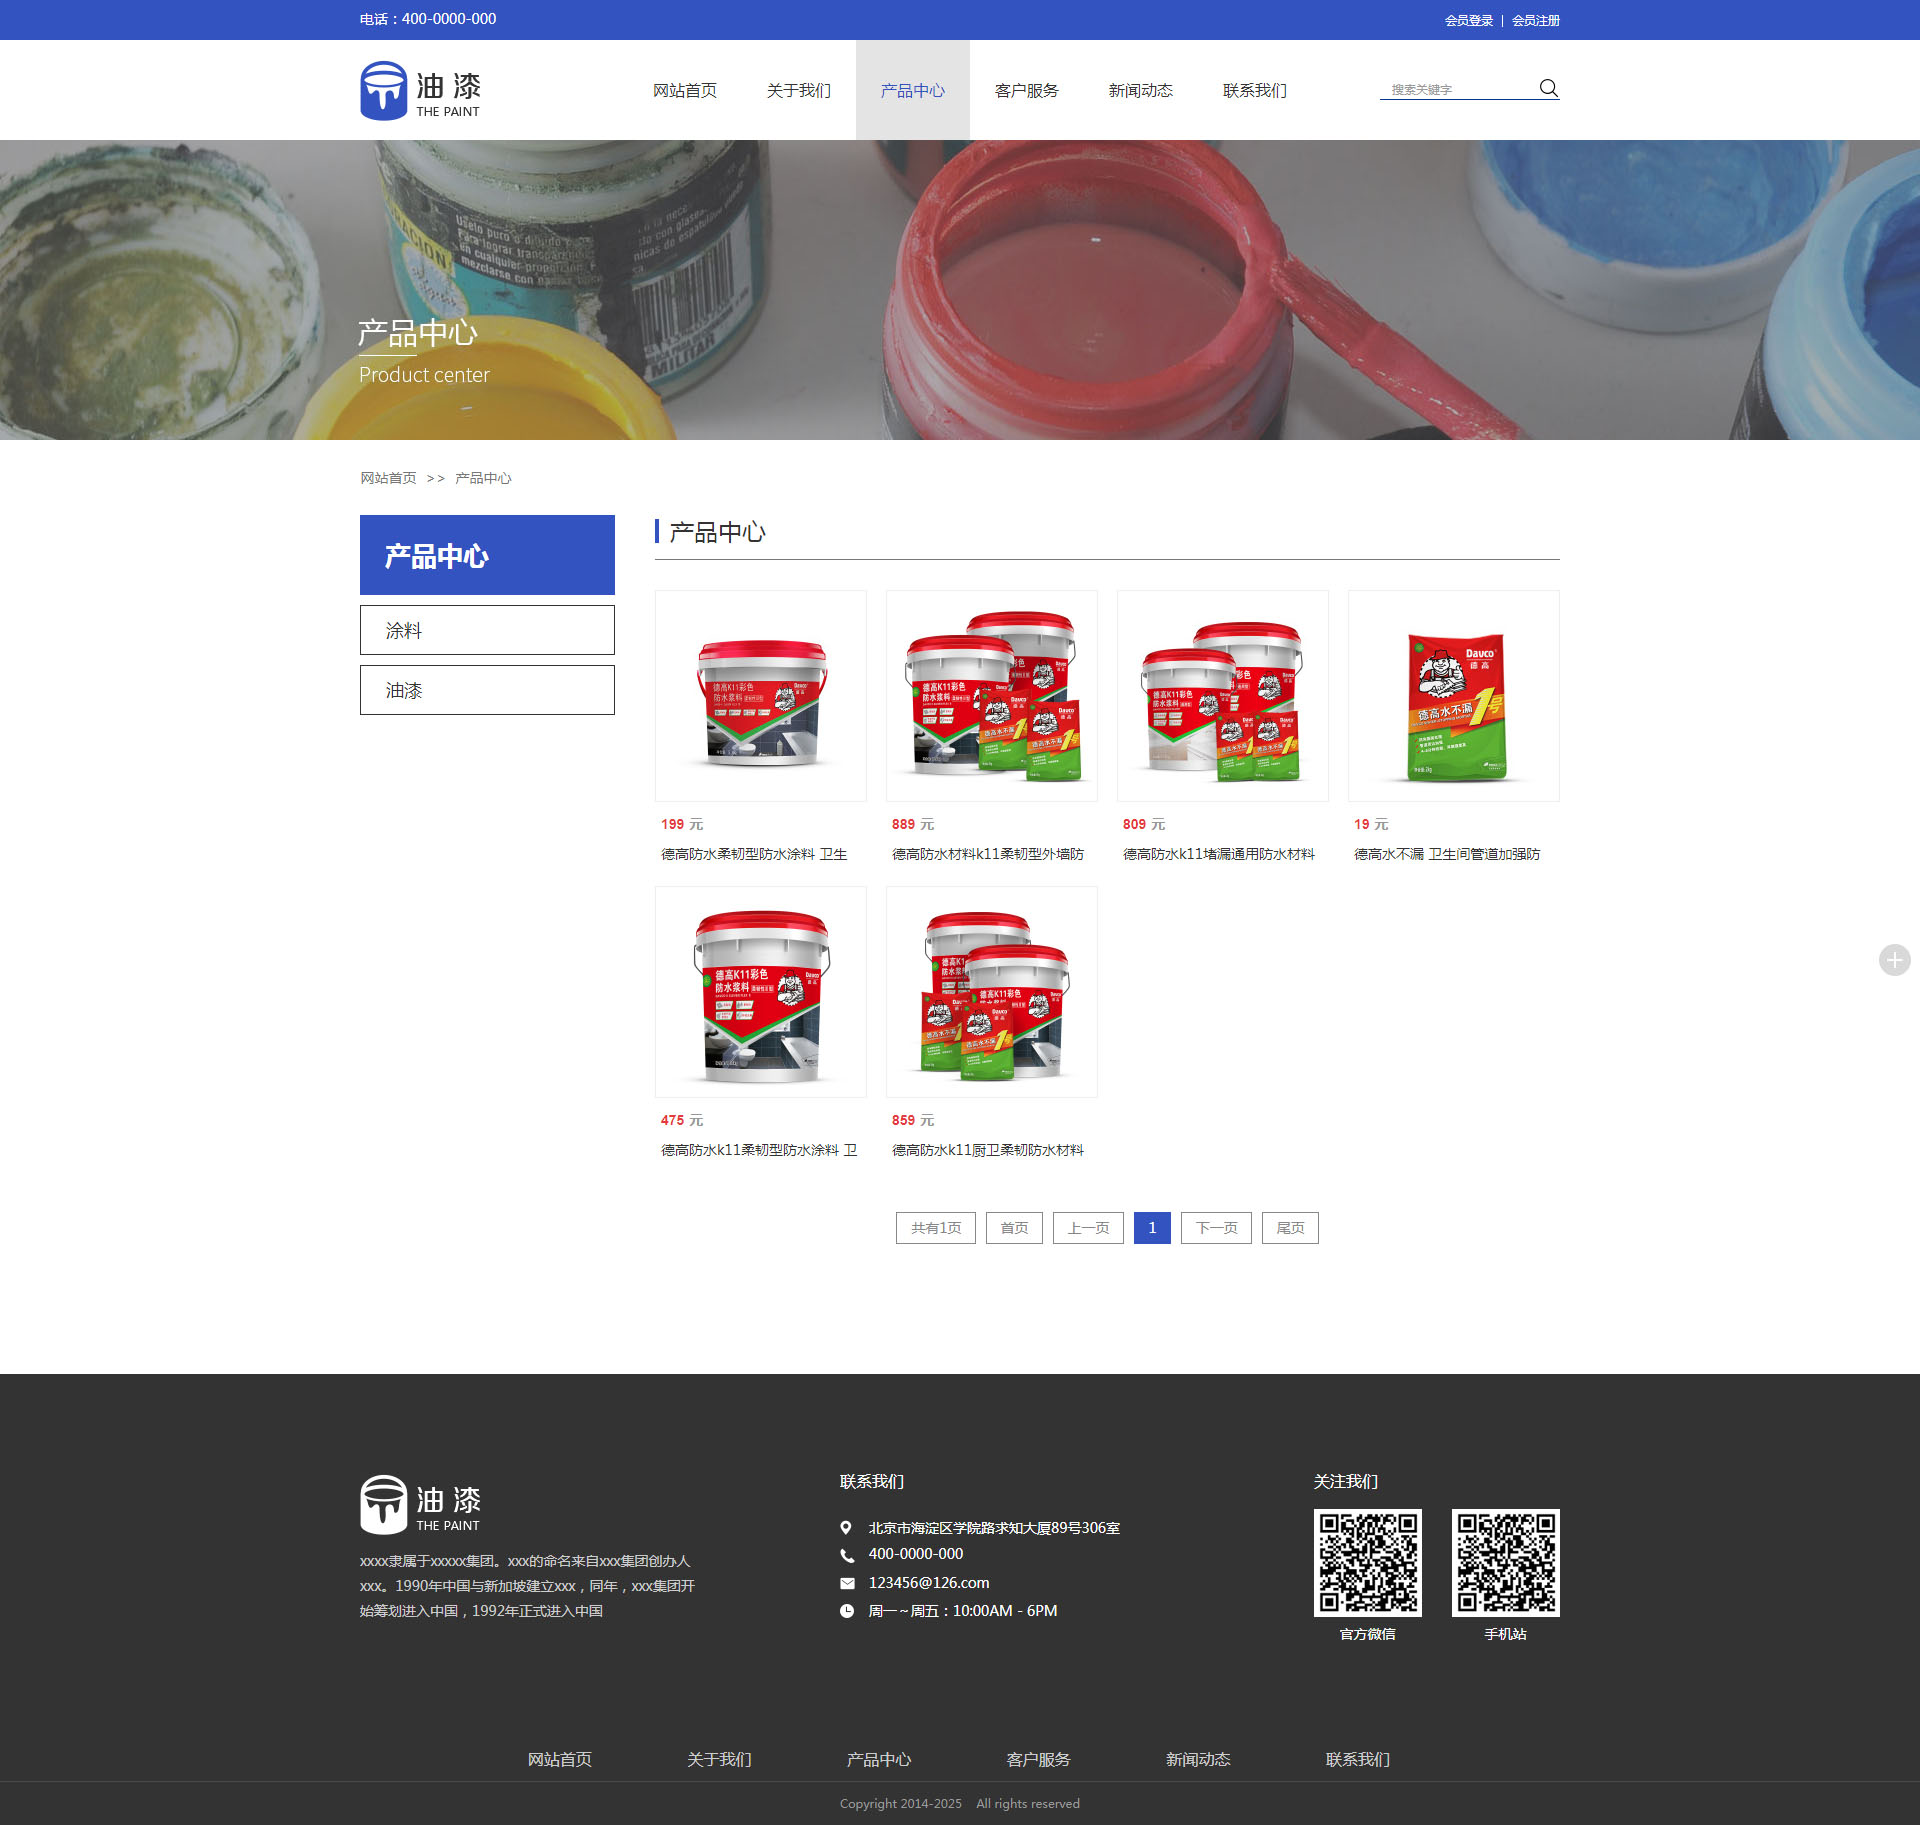The height and width of the screenshot is (1825, 1920).
Task: Click the location pin icon in footer
Action: (x=846, y=1528)
